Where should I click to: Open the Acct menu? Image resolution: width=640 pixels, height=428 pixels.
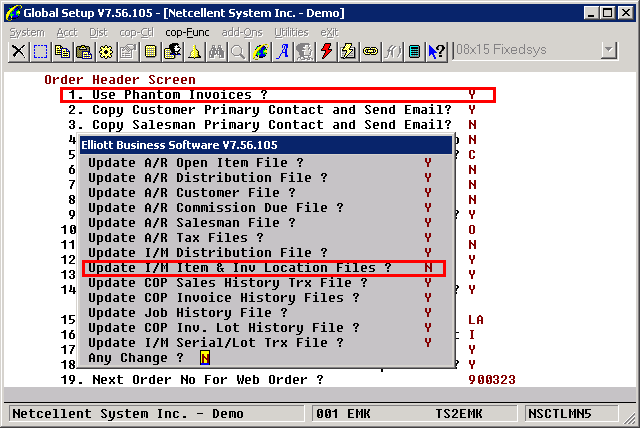67,32
